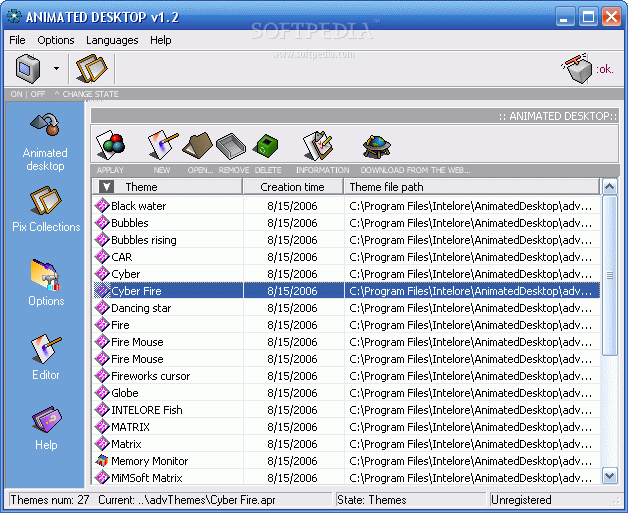Sort by Theme file path header

471,187
